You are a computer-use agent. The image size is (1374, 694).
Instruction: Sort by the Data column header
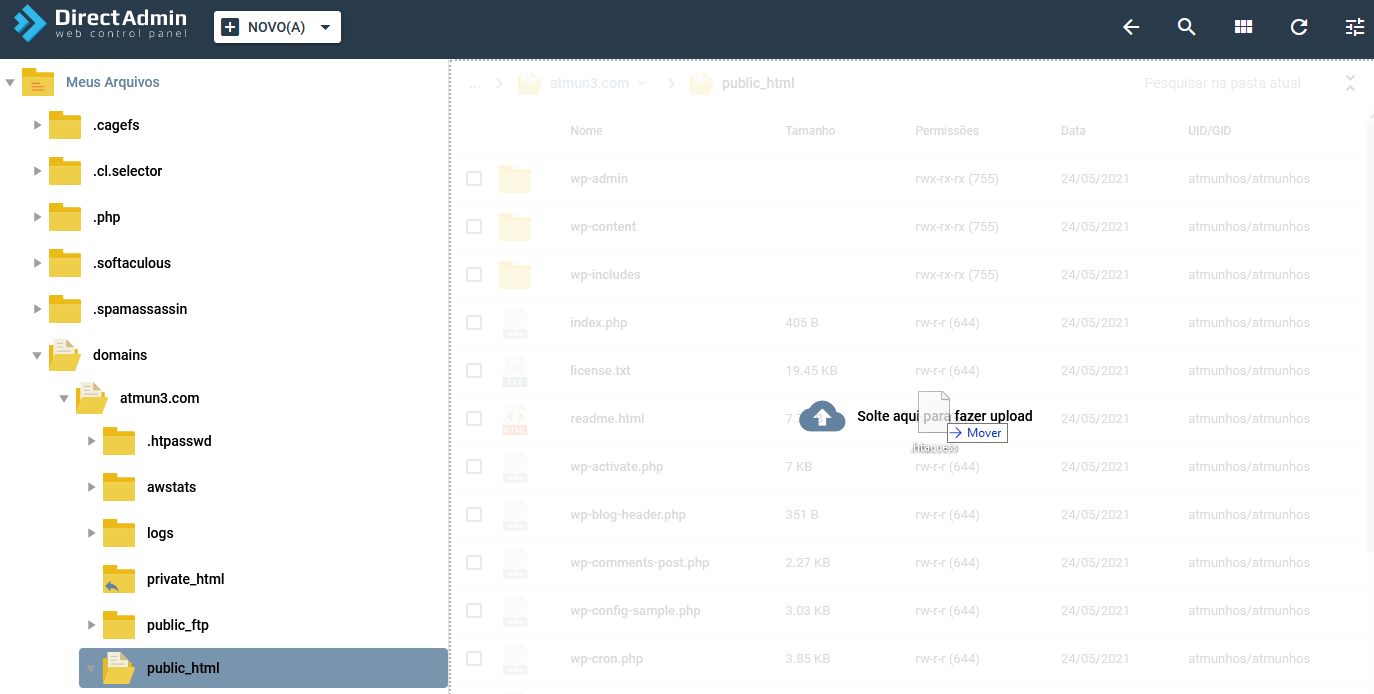(1073, 131)
